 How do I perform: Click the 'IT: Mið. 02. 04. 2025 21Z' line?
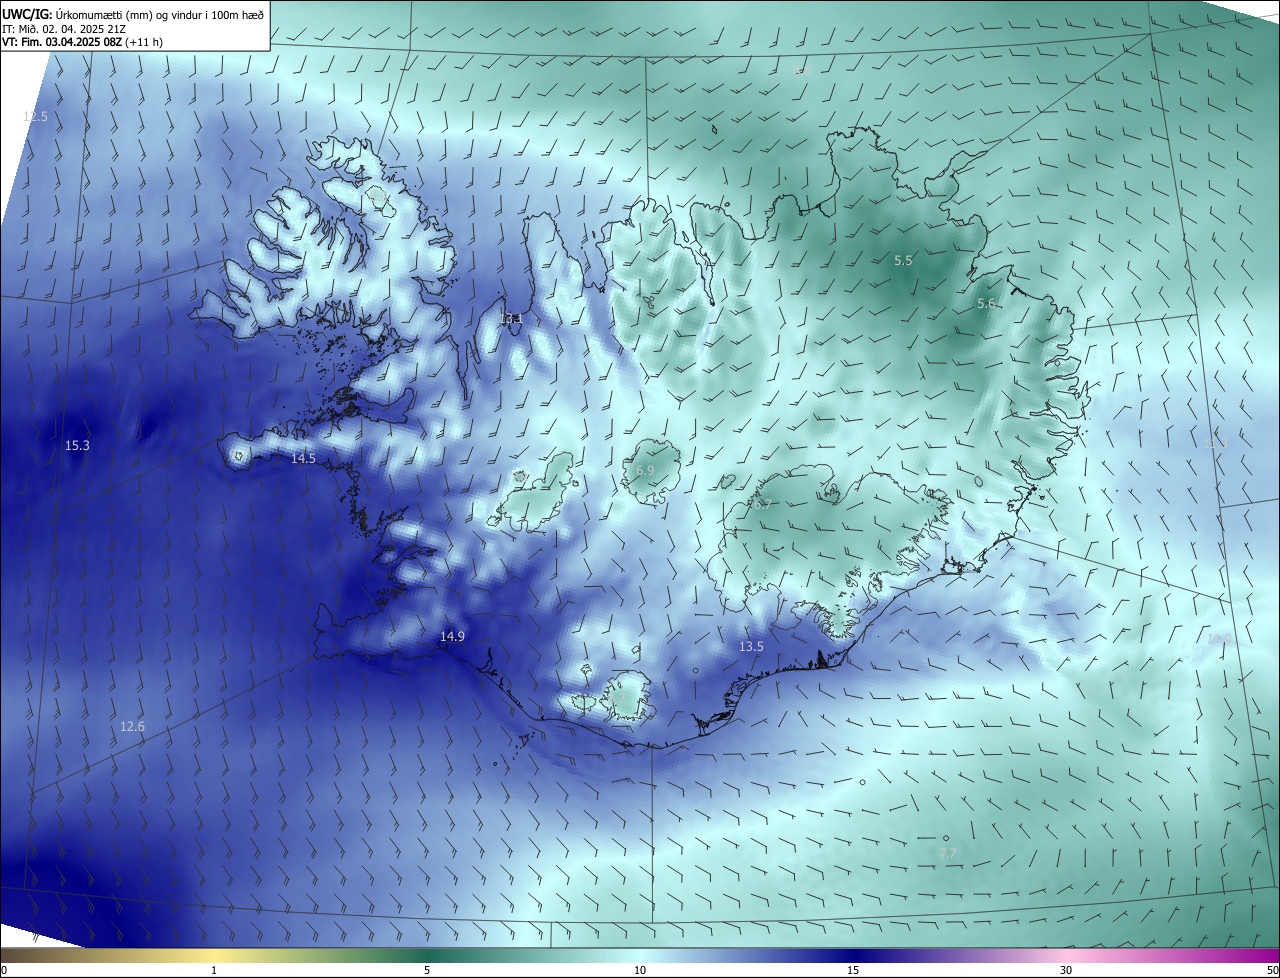coord(64,28)
